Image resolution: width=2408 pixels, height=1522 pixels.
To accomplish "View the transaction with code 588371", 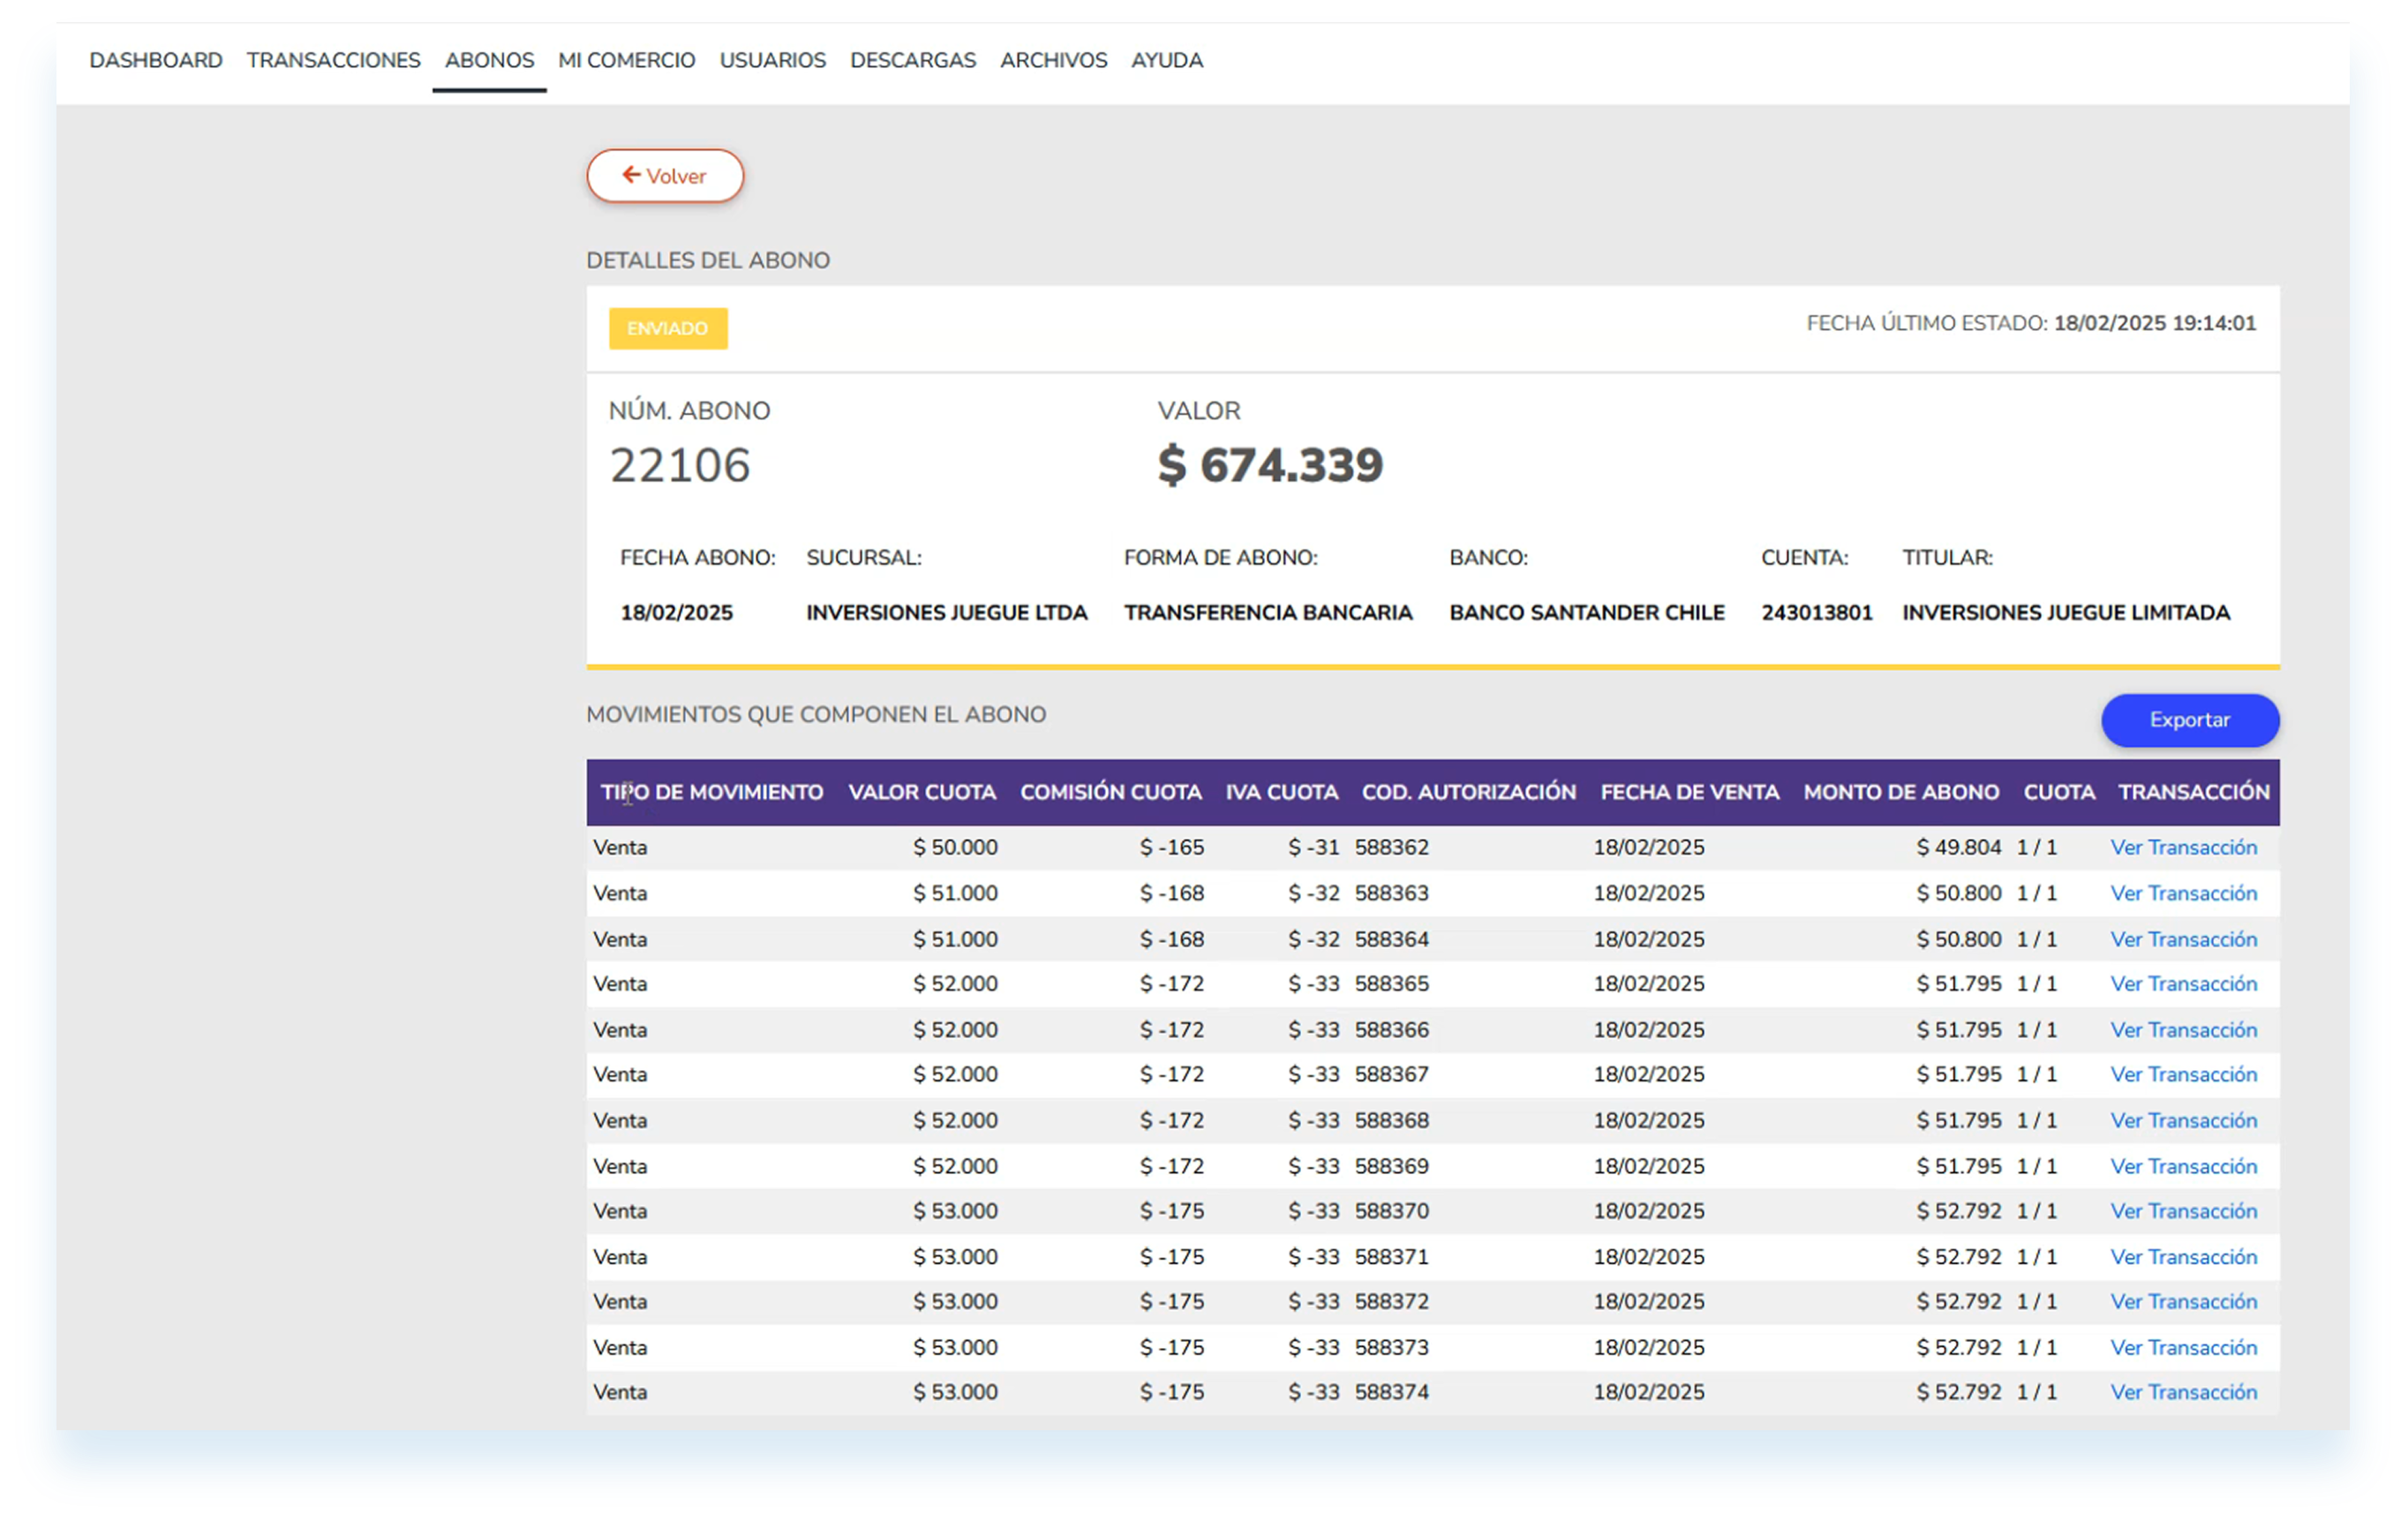I will (x=2184, y=1257).
